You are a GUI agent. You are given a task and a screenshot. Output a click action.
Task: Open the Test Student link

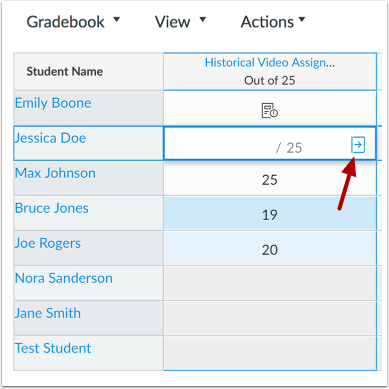point(53,348)
